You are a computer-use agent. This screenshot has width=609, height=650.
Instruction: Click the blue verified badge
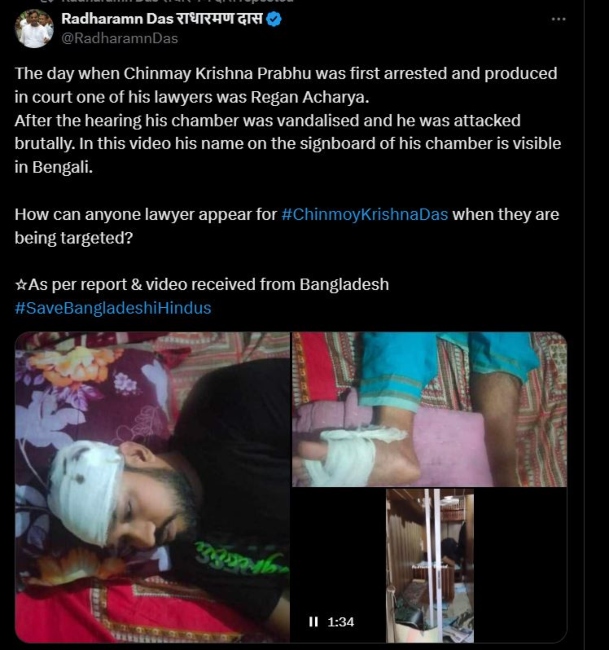[274, 19]
